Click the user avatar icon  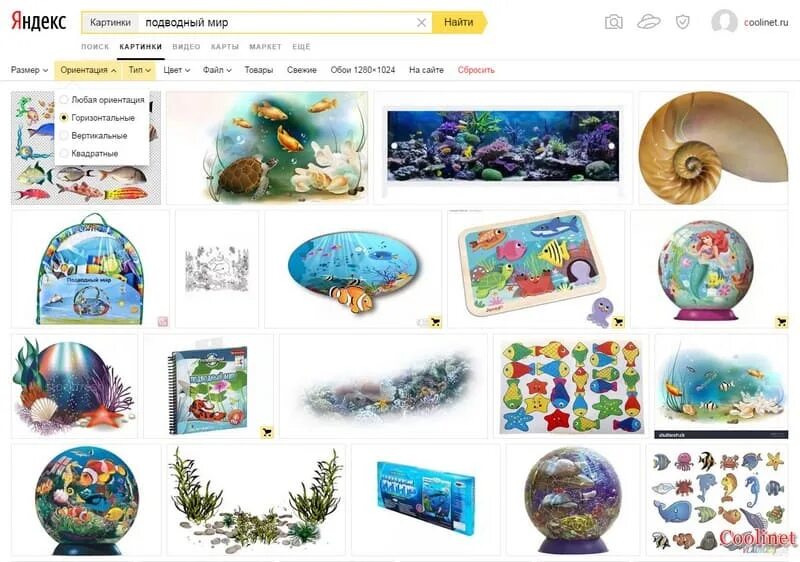(724, 22)
